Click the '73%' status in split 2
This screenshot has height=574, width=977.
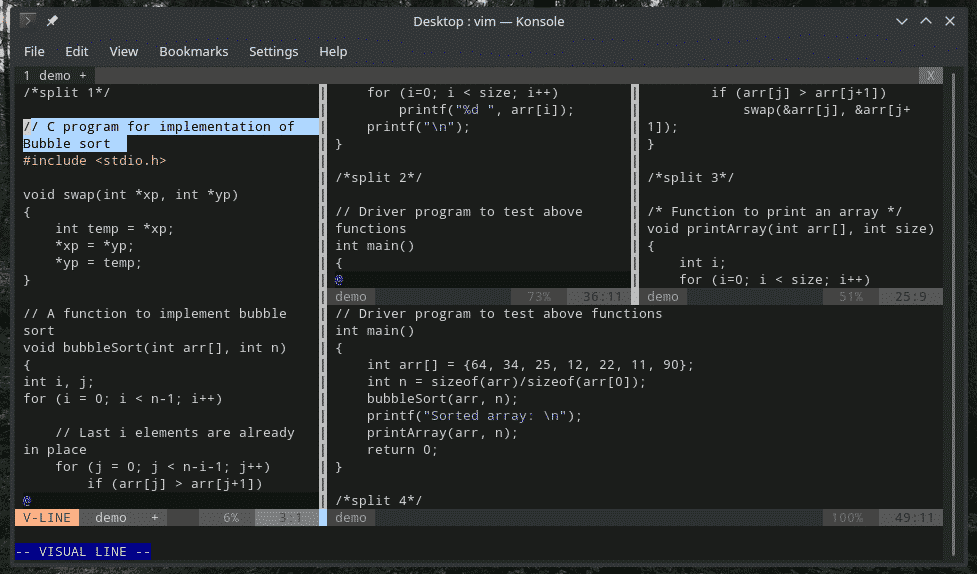[539, 297]
